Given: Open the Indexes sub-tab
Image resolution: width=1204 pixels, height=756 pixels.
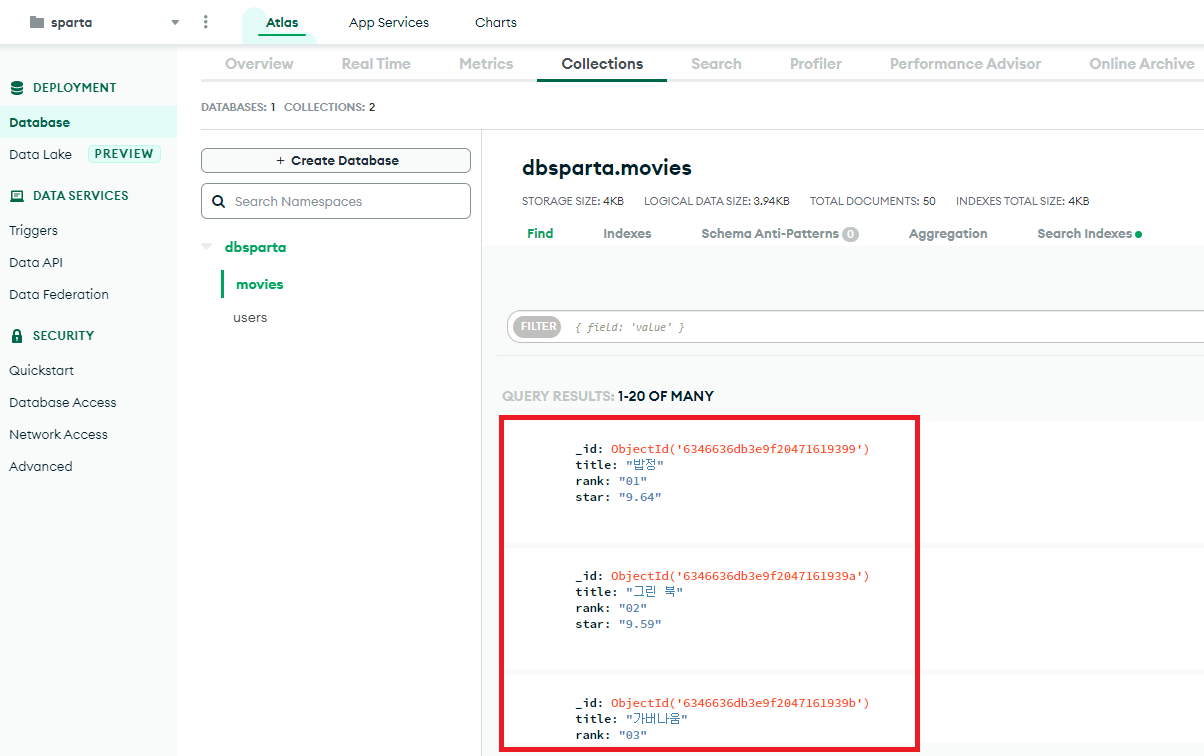Looking at the screenshot, I should point(627,233).
